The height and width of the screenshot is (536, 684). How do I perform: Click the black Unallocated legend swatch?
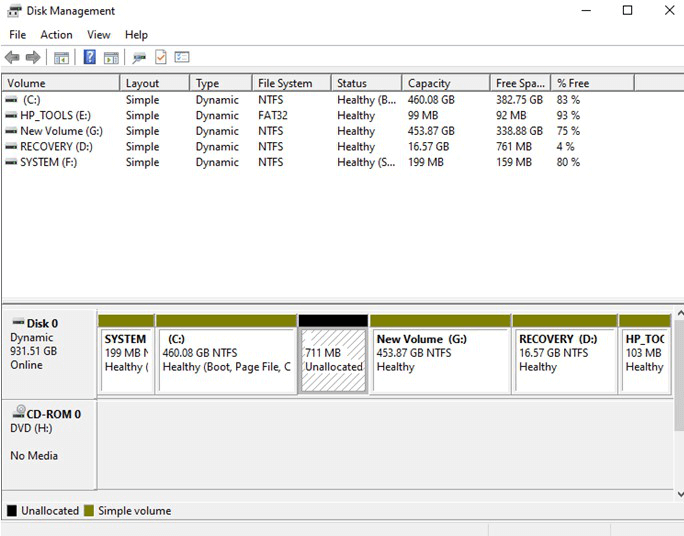[12, 511]
